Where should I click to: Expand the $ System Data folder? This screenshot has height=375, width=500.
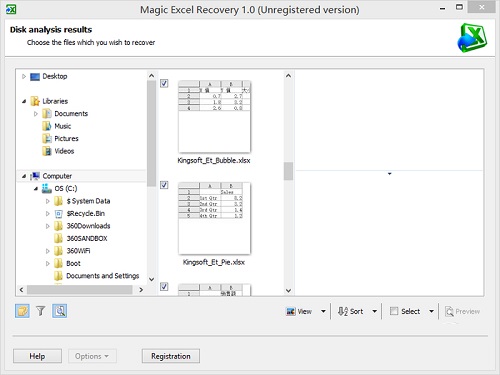(48, 201)
